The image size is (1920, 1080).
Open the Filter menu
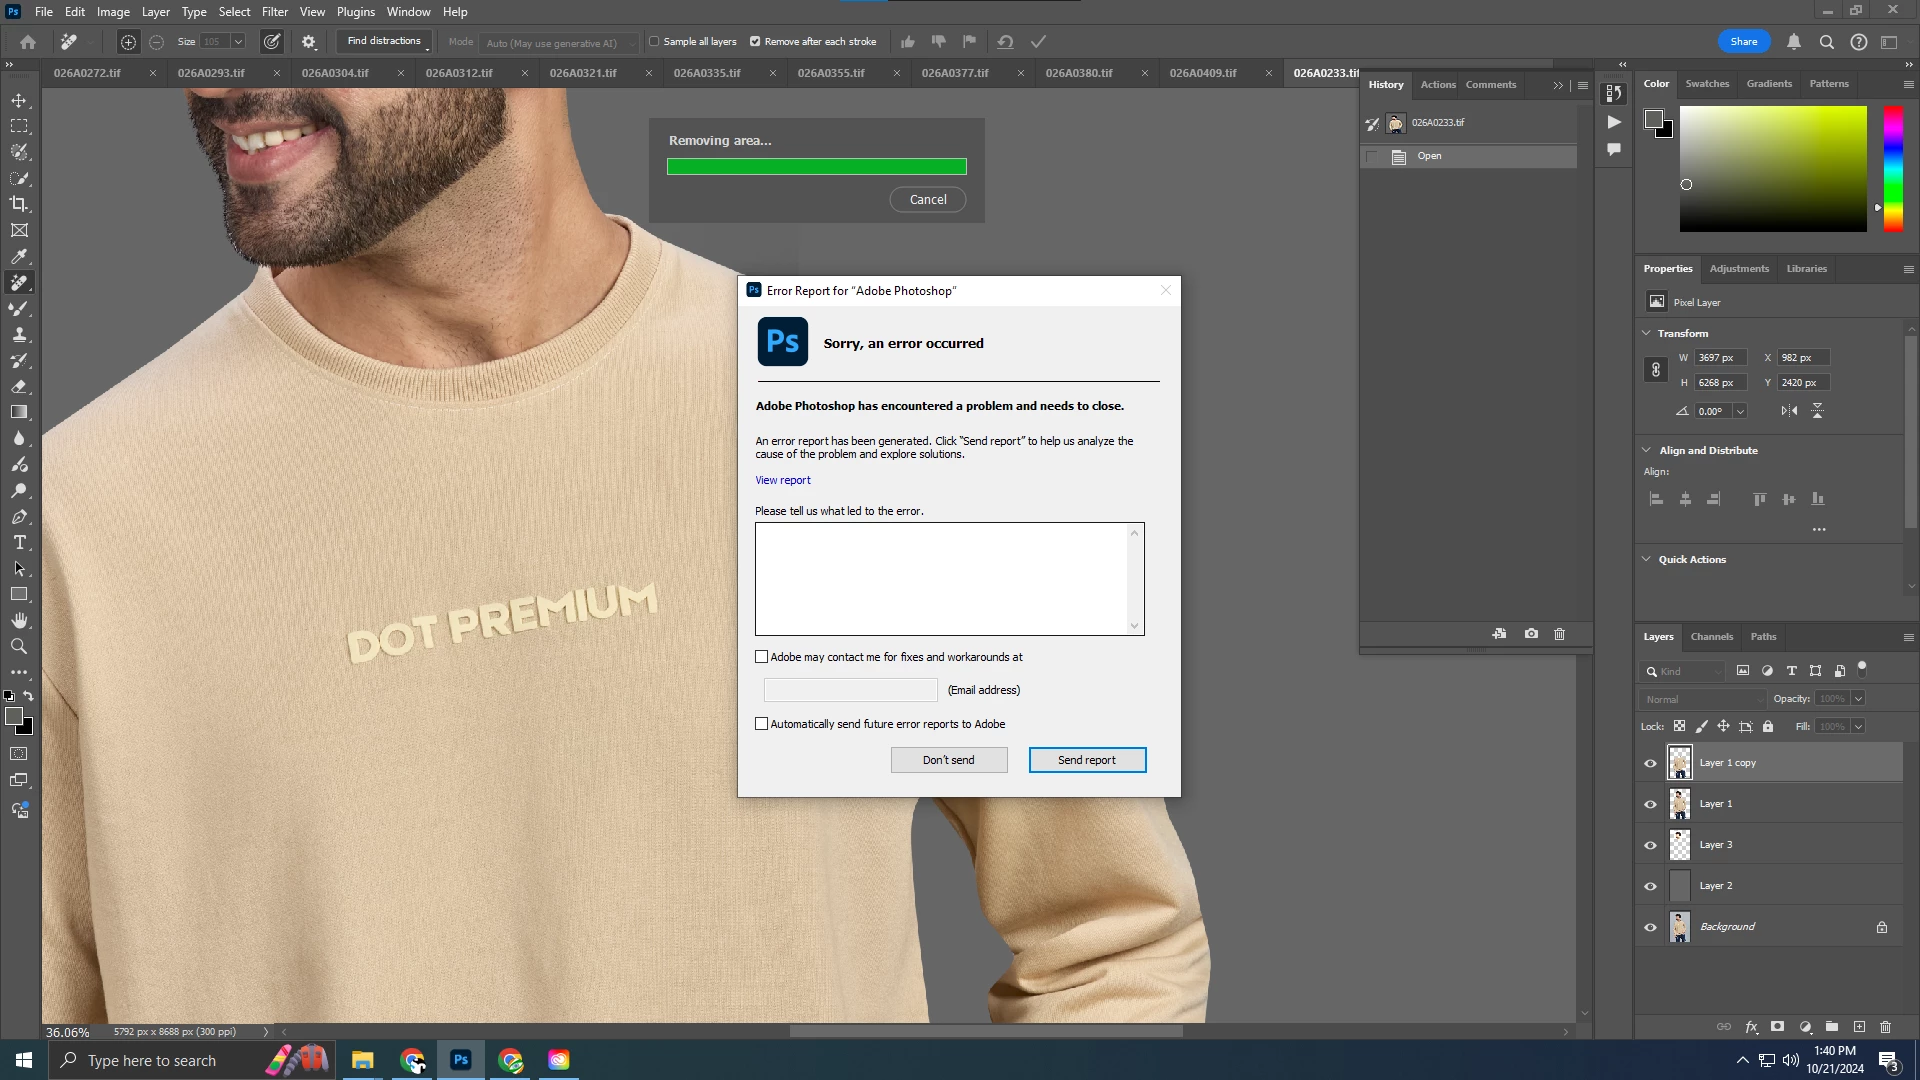pyautogui.click(x=274, y=12)
